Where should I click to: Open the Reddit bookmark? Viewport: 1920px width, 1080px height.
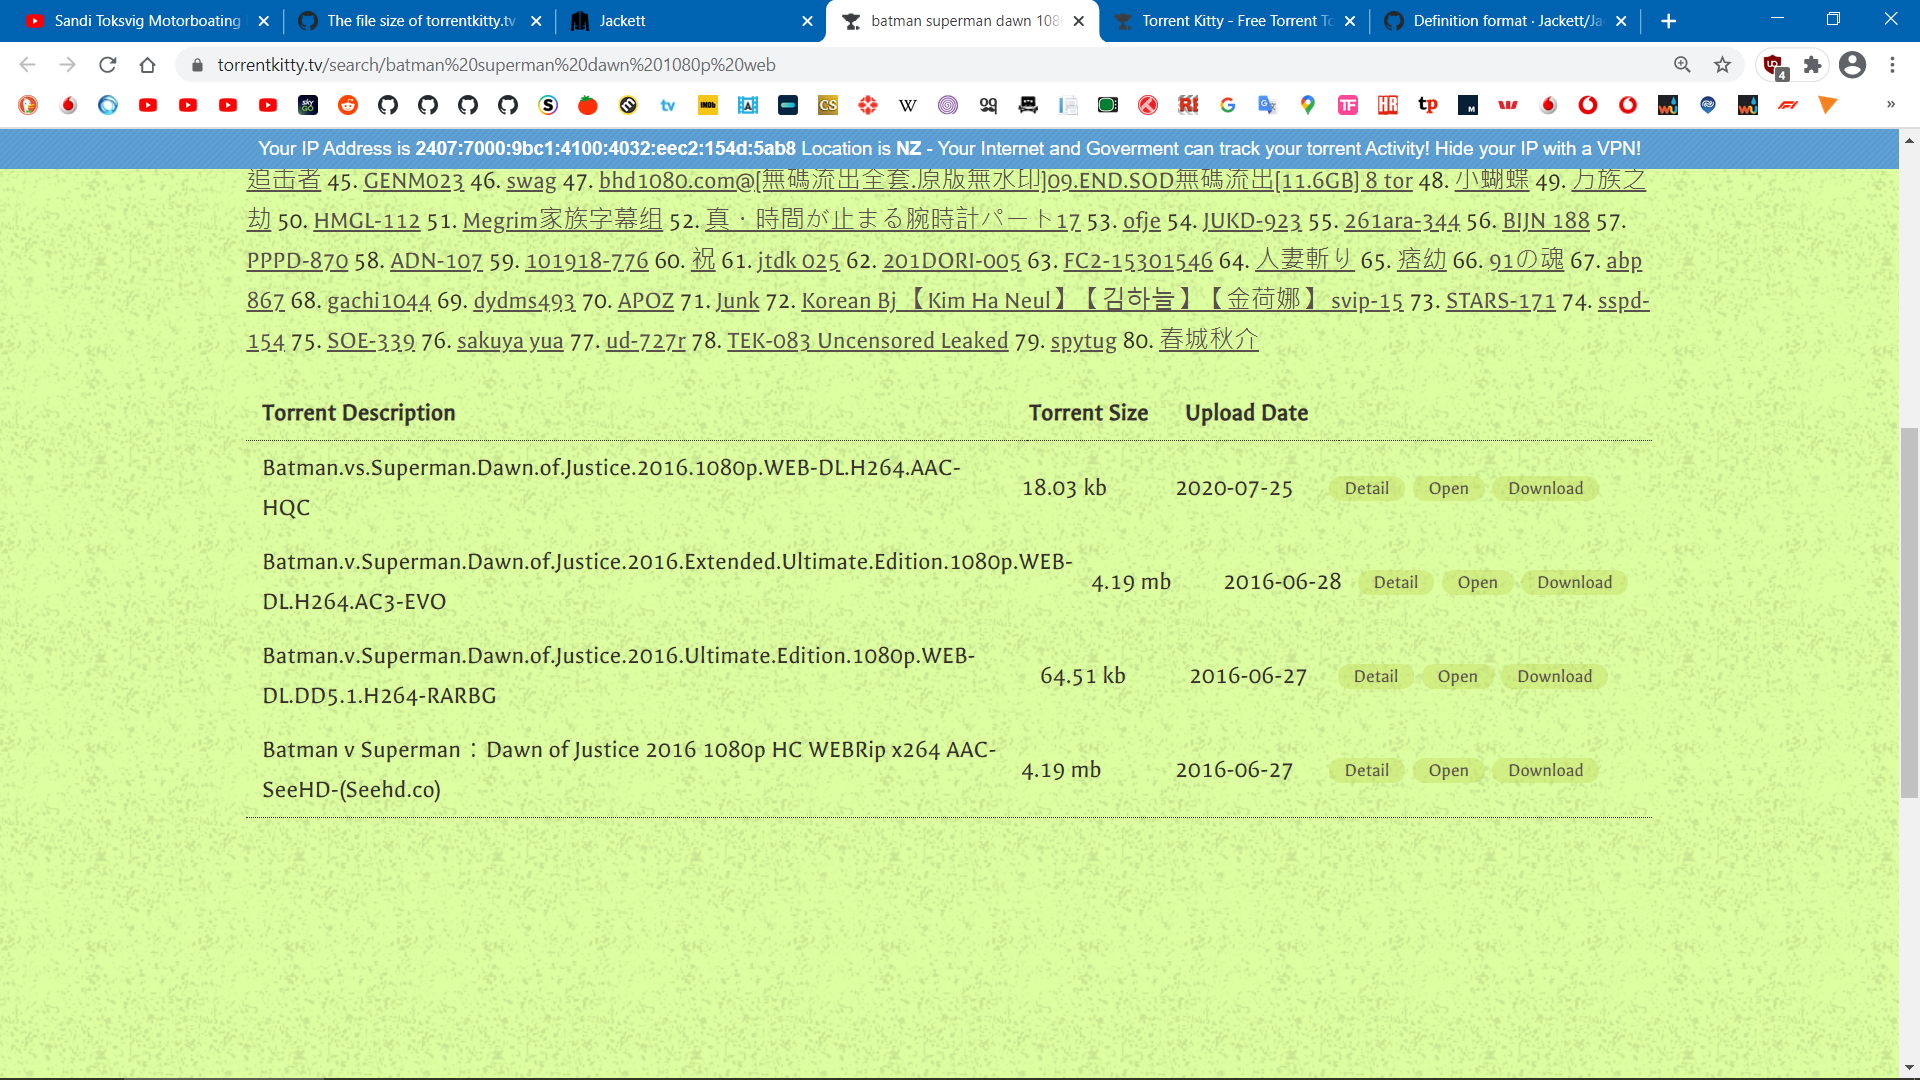[x=348, y=105]
